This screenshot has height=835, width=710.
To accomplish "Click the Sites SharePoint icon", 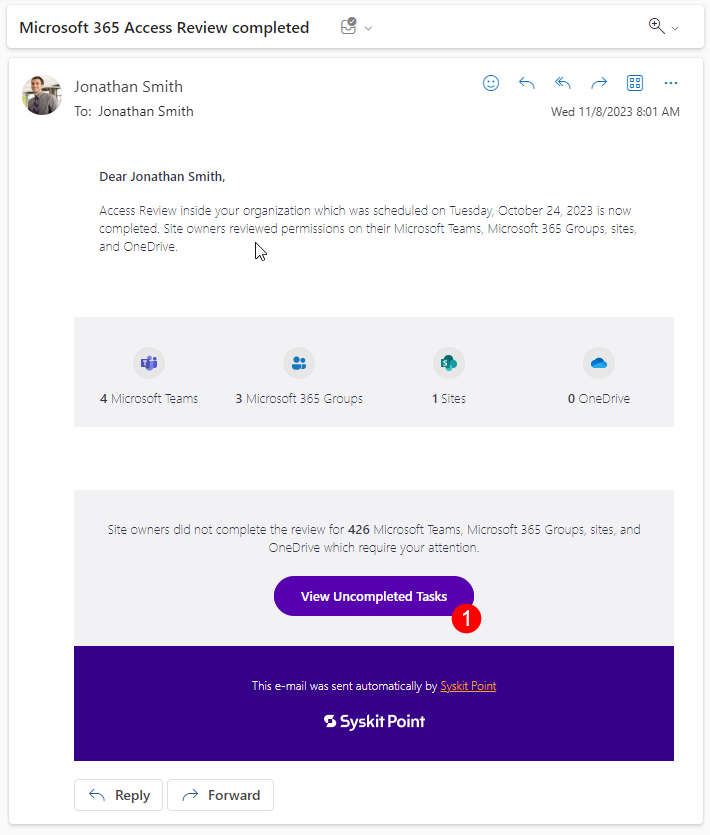I will click(448, 363).
